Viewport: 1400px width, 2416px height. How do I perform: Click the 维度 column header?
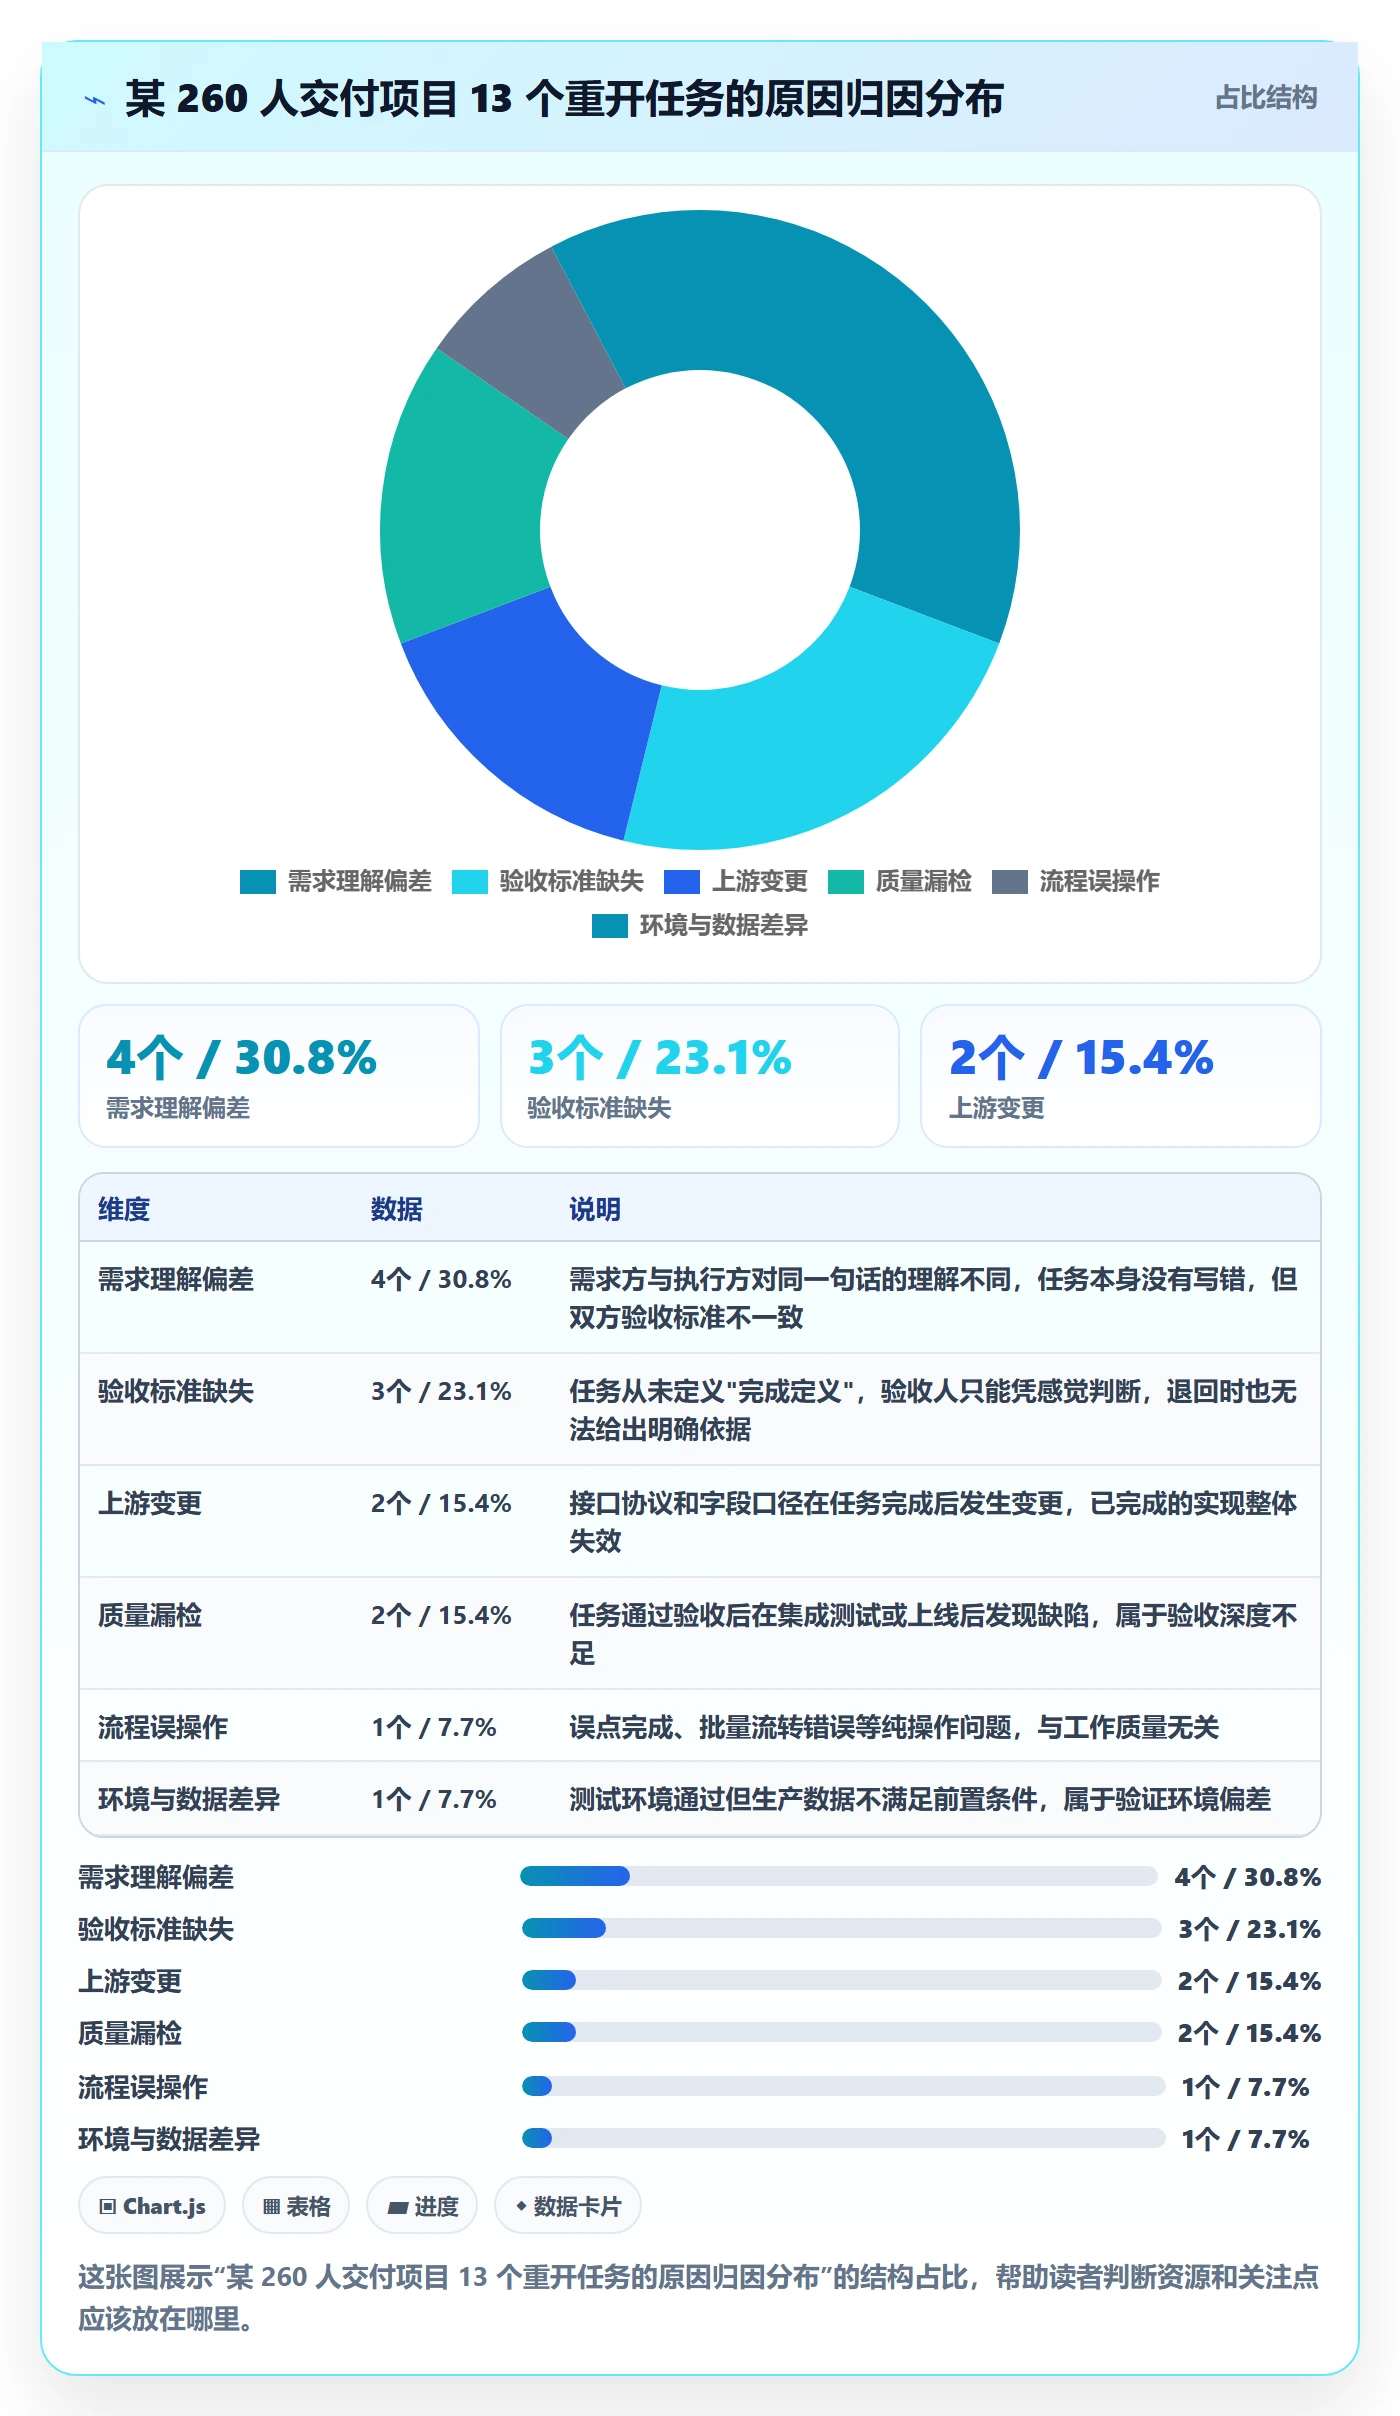(124, 1209)
